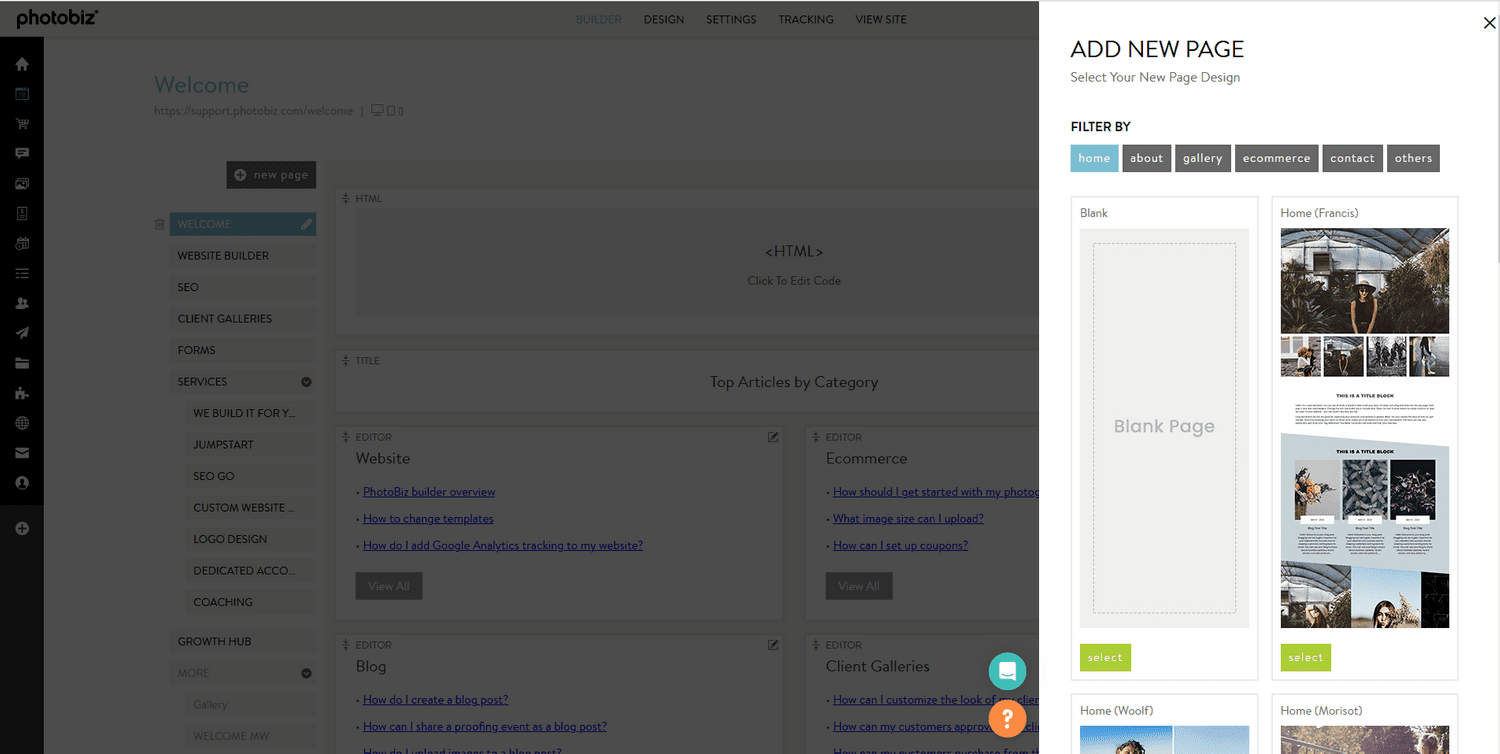The height and width of the screenshot is (754, 1500).
Task: Enable the 'about' page filter
Action: [x=1146, y=157]
